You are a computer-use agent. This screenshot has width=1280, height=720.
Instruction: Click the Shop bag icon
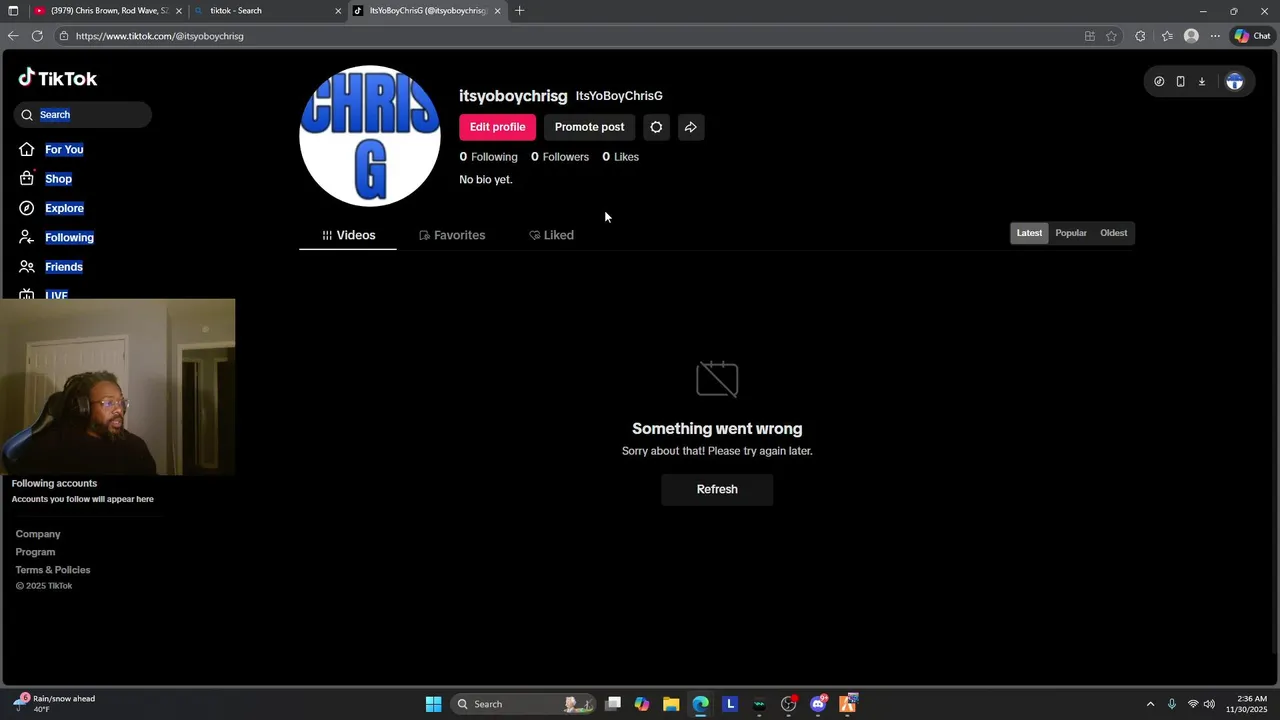click(27, 179)
